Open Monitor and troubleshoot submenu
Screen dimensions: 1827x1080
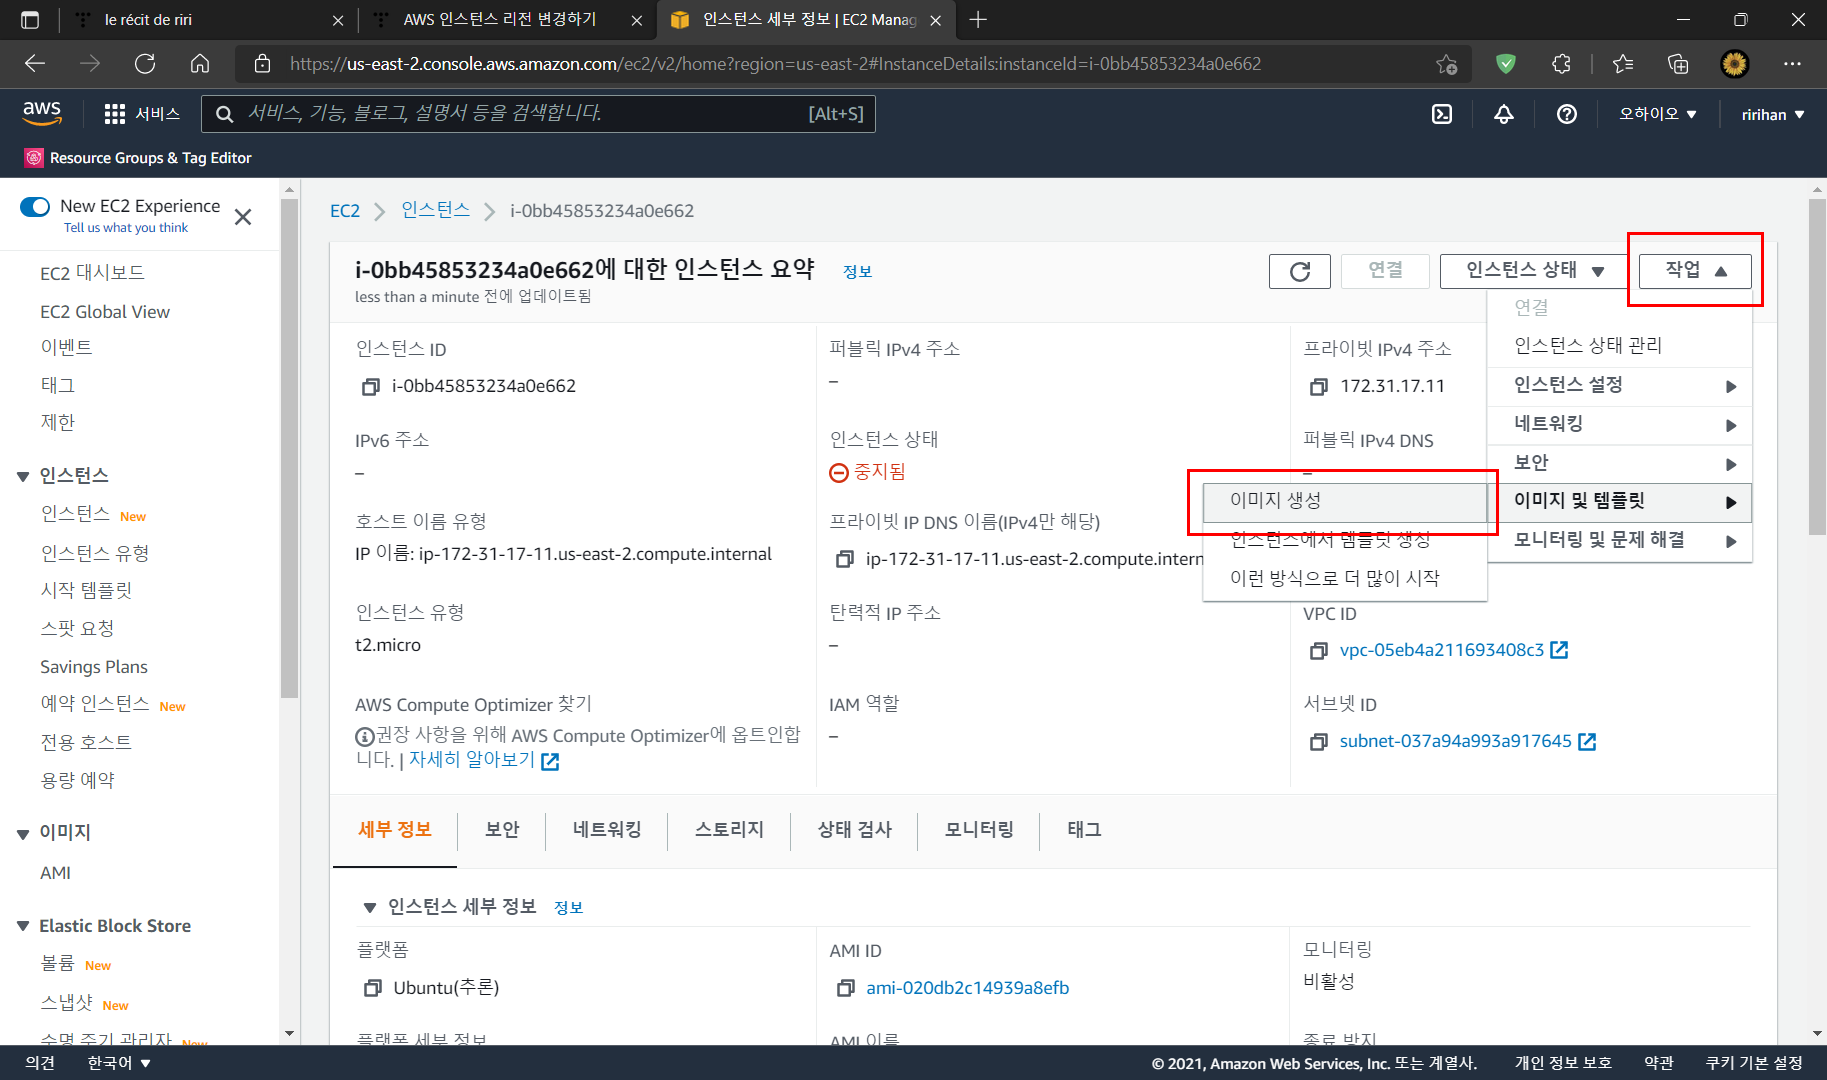point(1620,541)
